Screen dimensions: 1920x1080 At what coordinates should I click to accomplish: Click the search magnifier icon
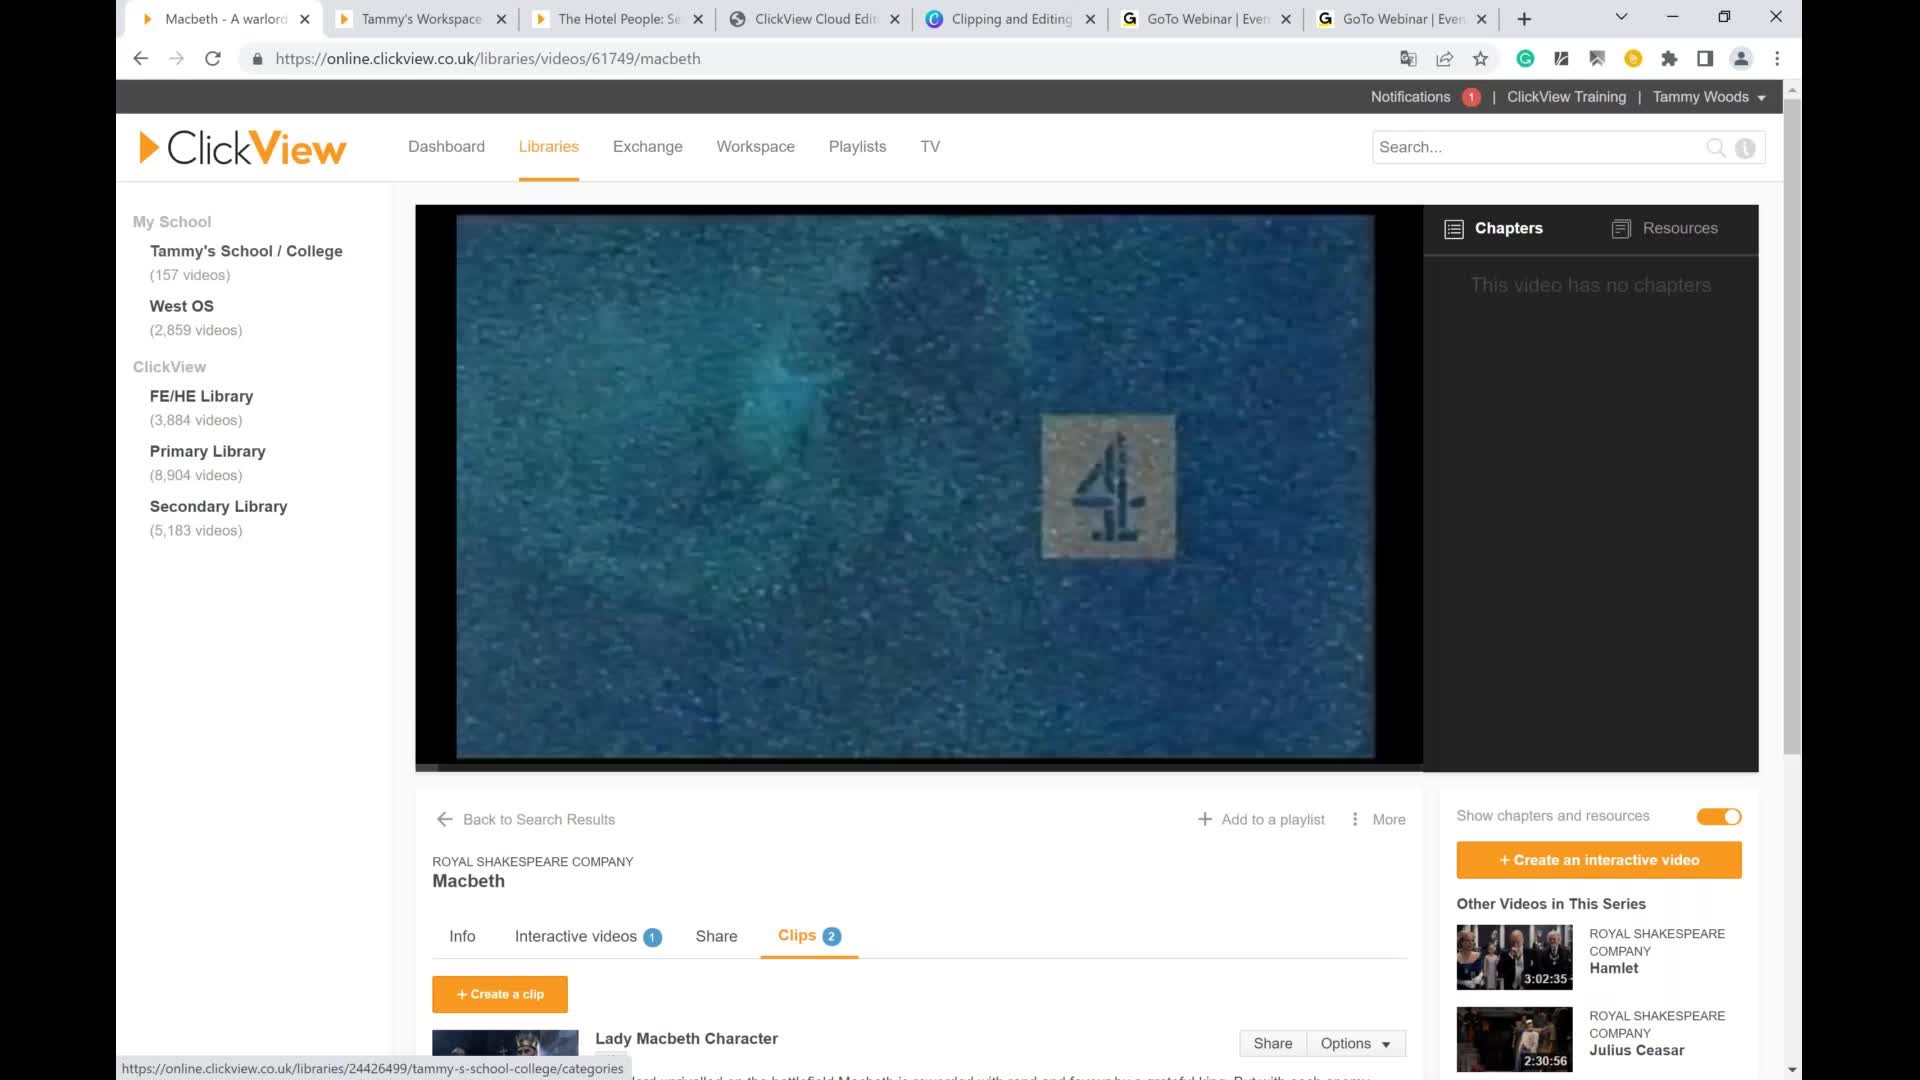[1715, 148]
